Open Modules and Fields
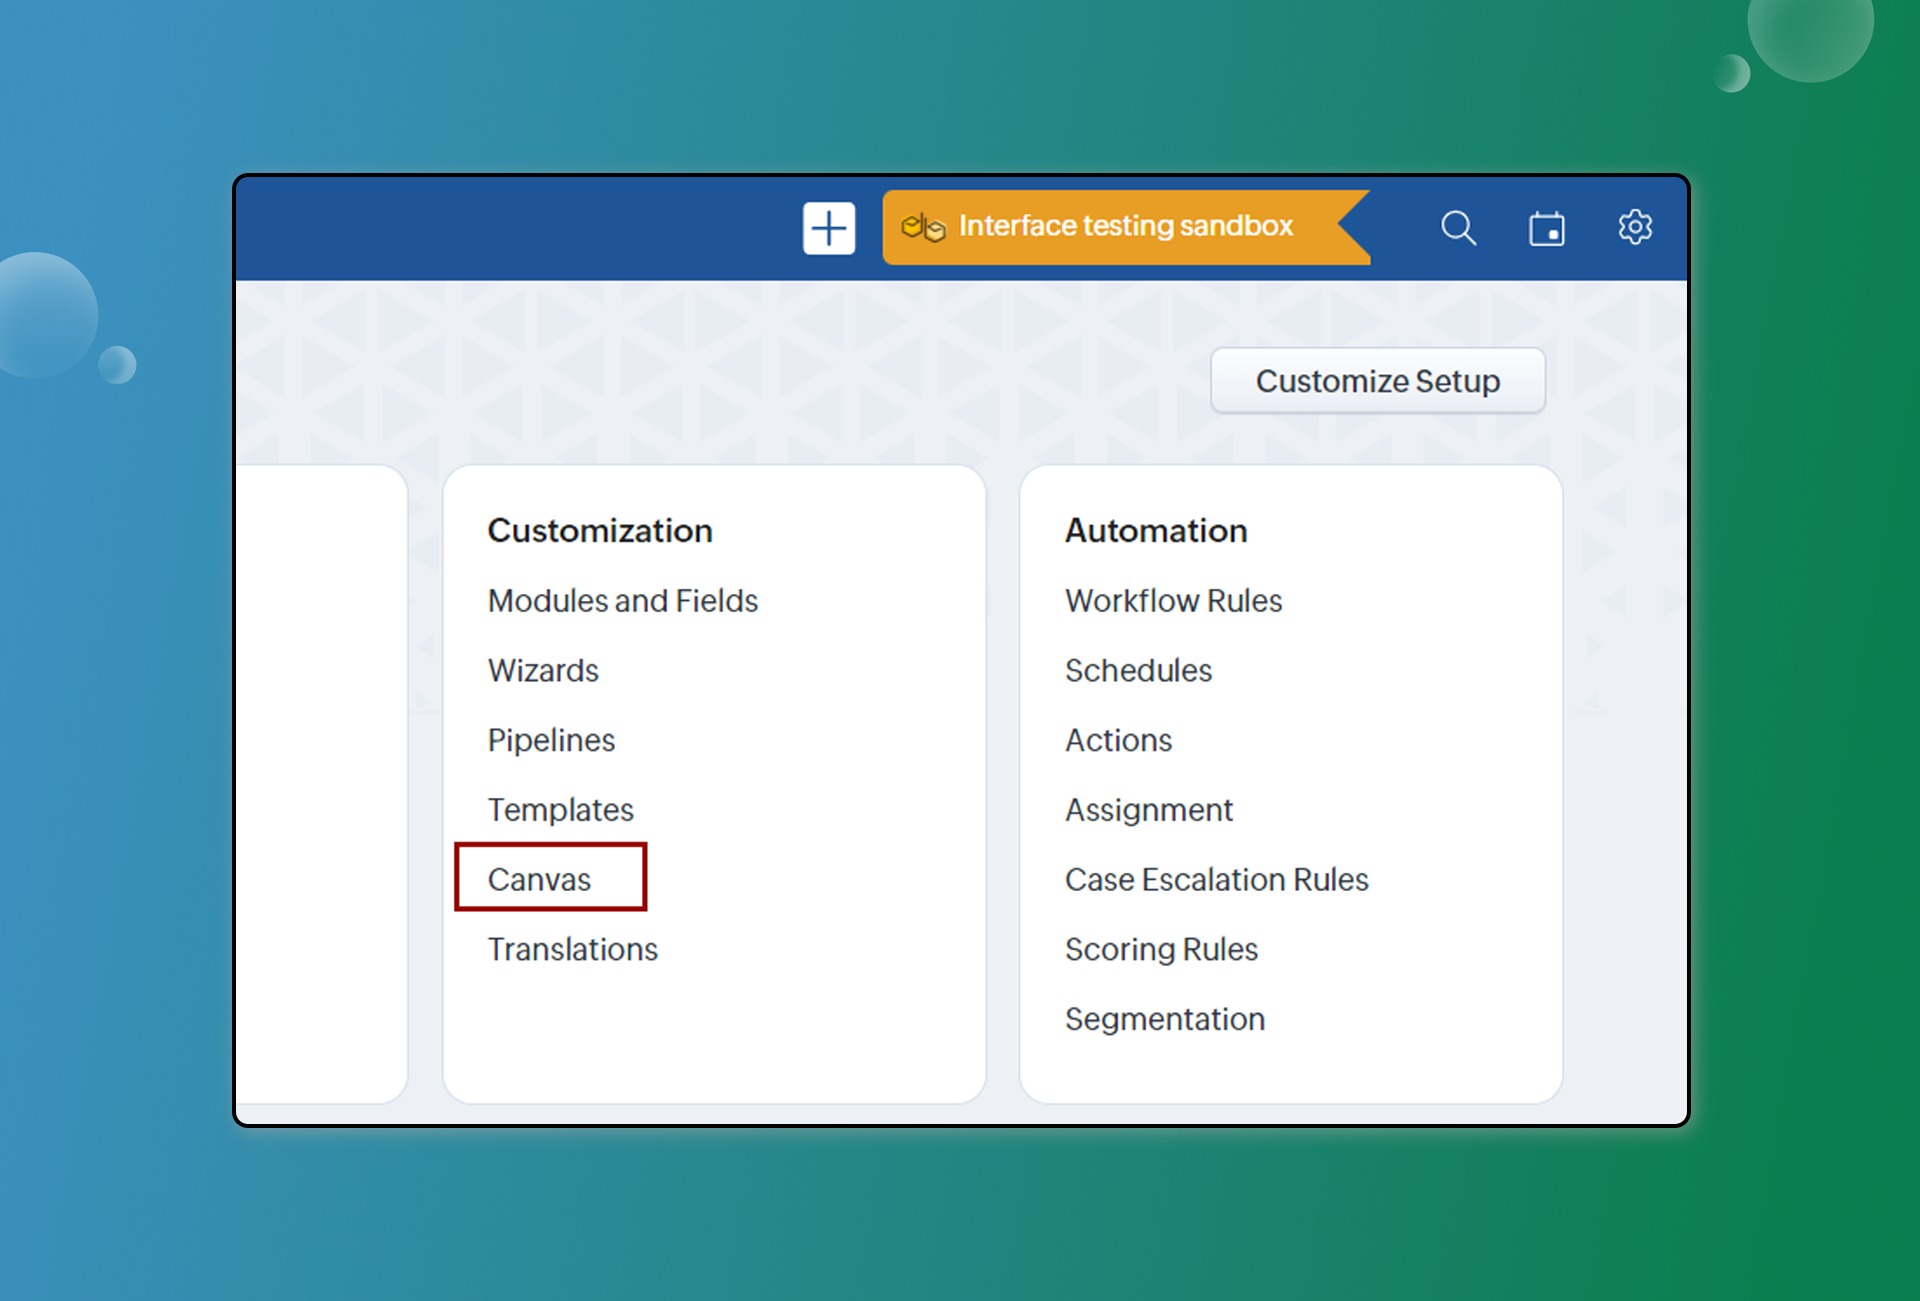Image resolution: width=1920 pixels, height=1301 pixels. [x=622, y=600]
